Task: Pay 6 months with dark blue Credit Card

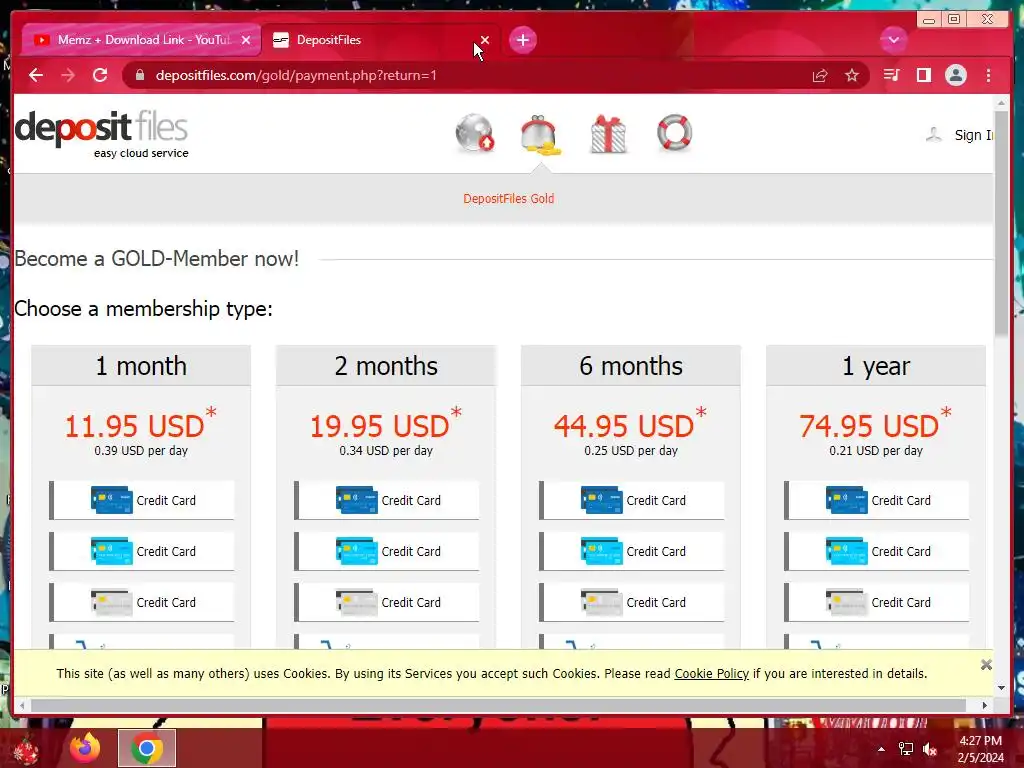Action: 632,500
